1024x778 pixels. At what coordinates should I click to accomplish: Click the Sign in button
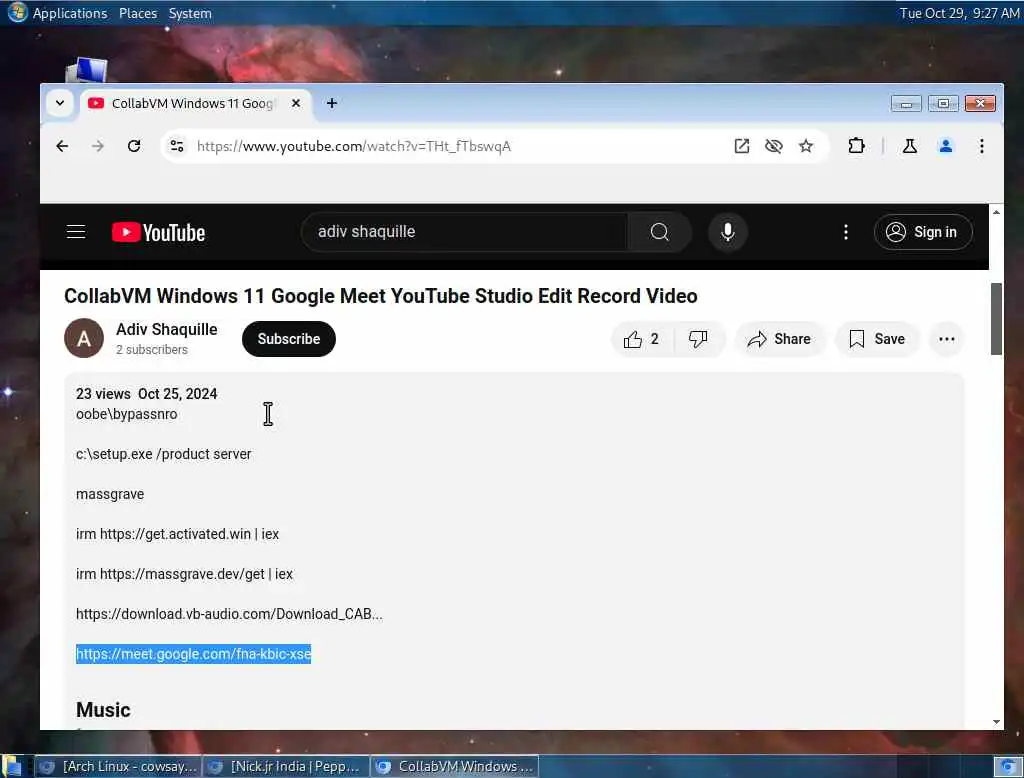pos(923,232)
